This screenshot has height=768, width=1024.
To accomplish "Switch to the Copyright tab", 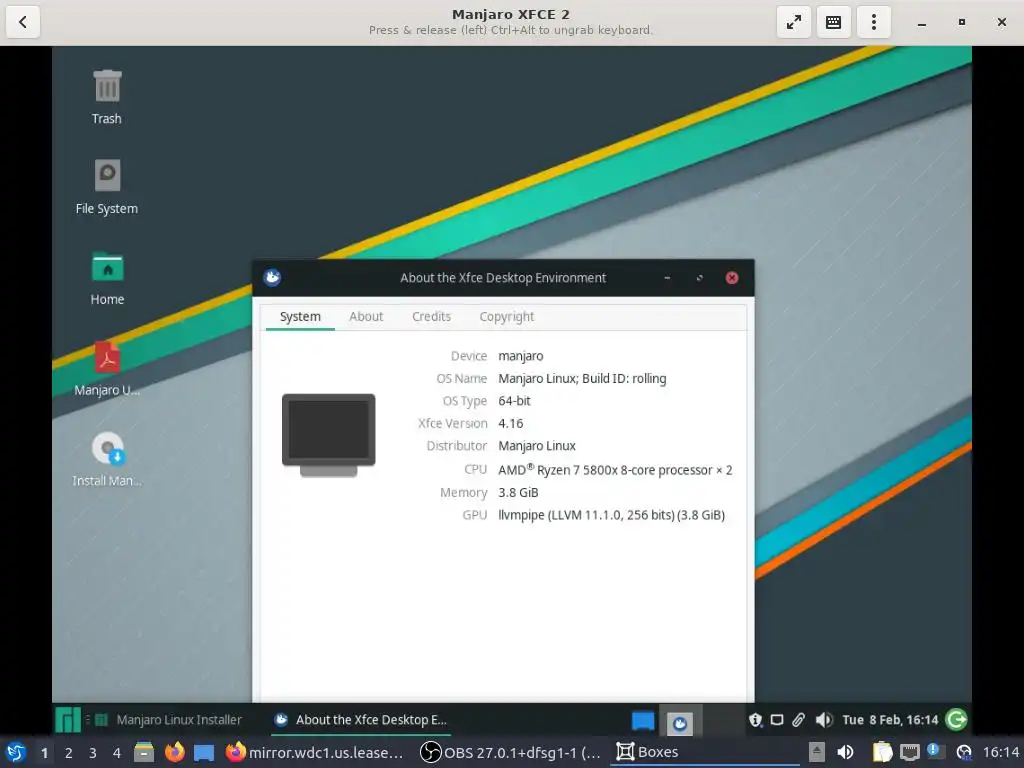I will [506, 317].
